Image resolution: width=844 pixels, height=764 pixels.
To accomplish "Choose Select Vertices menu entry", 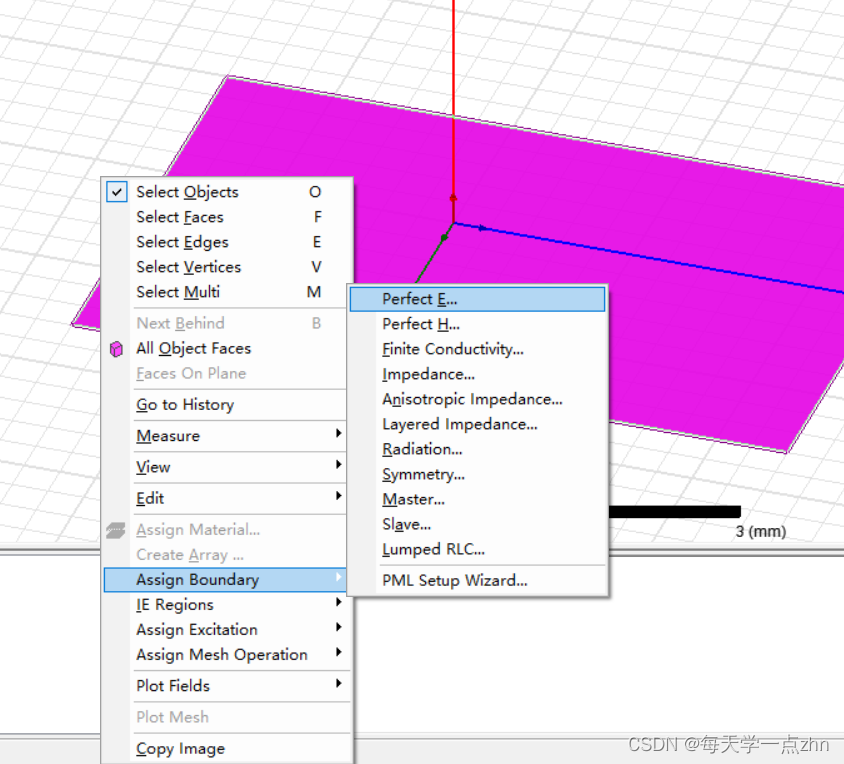I will (x=226, y=267).
